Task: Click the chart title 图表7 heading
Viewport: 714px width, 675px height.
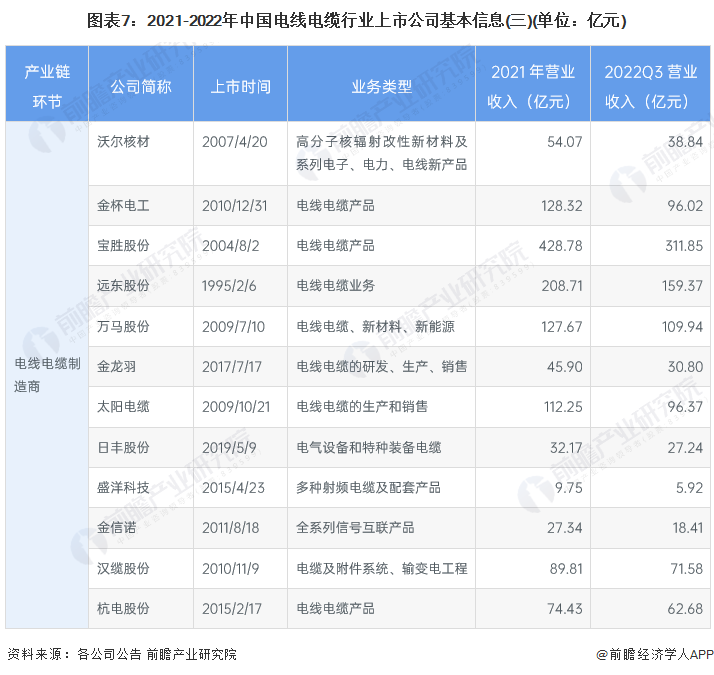Action: (357, 20)
